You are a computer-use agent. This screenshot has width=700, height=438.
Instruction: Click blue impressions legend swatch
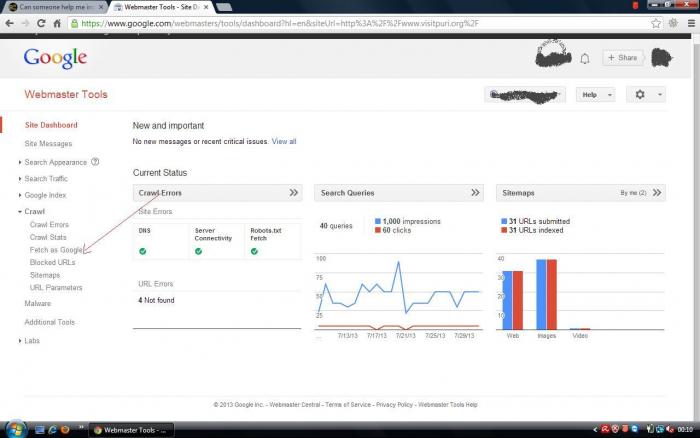click(378, 221)
